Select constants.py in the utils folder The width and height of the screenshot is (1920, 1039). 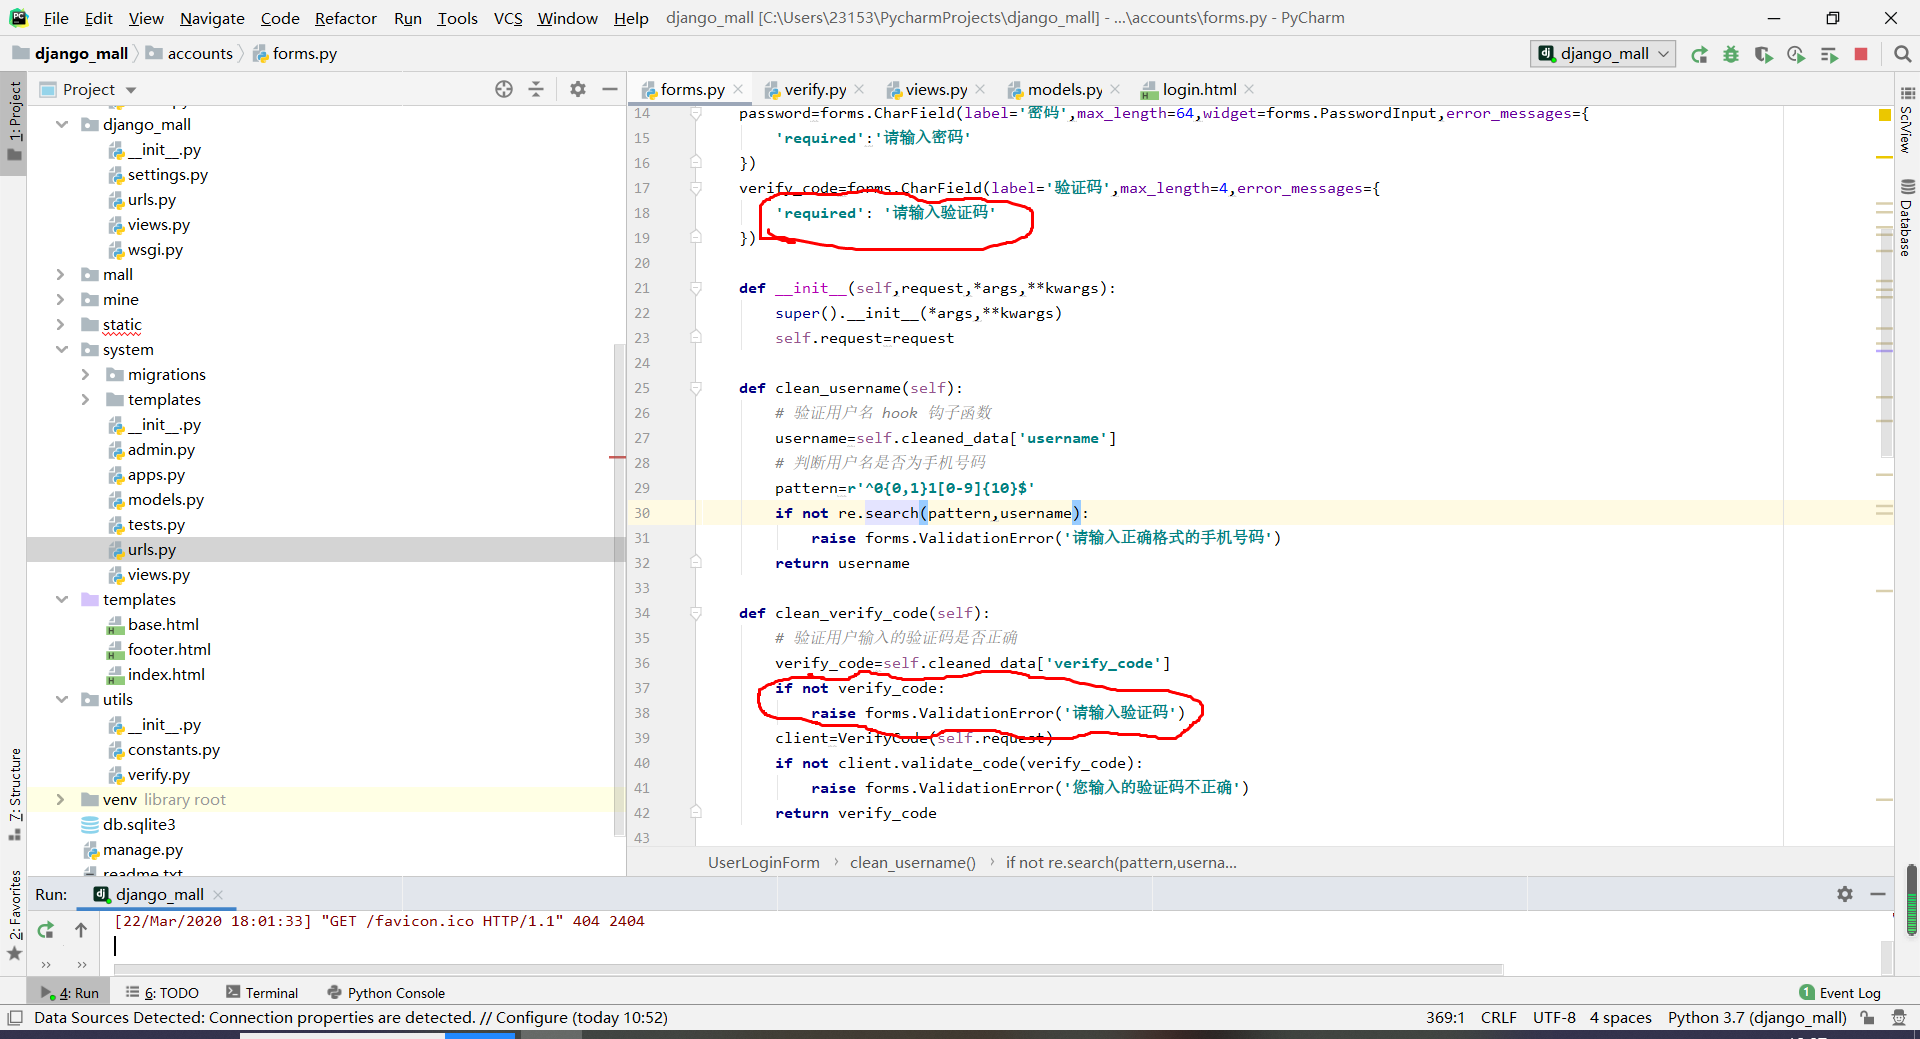[x=173, y=749]
